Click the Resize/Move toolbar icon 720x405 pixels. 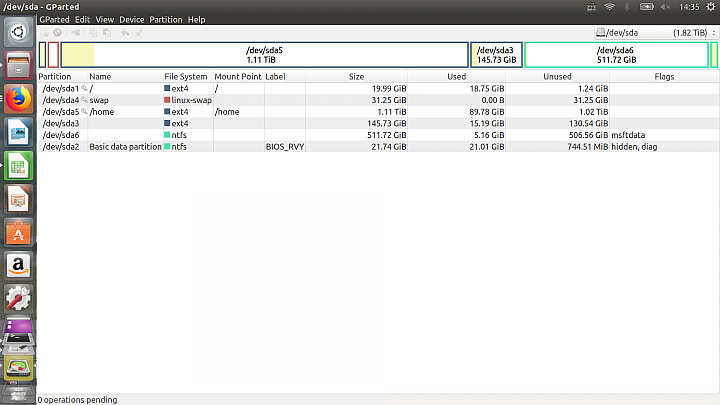pos(75,33)
